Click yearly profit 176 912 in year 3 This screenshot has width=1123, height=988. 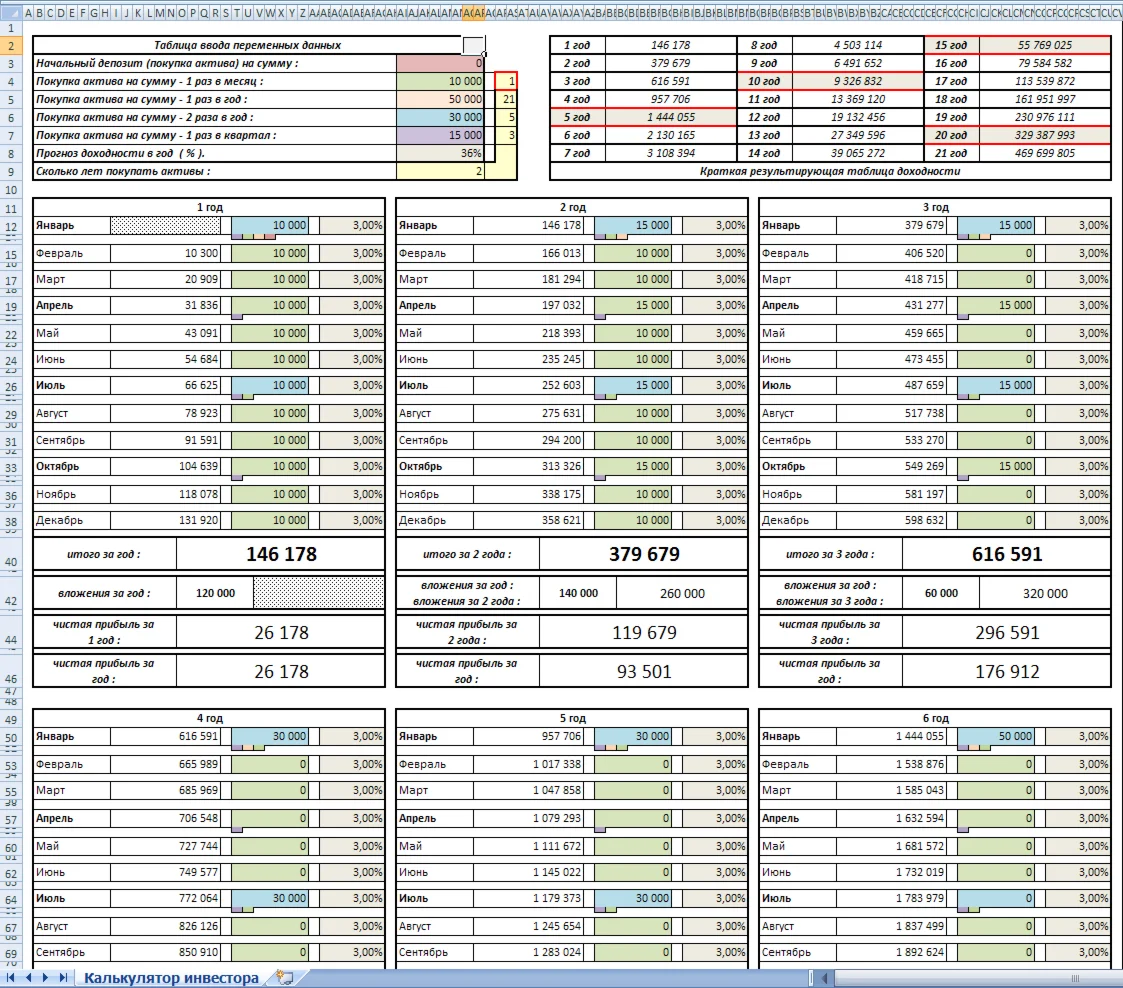click(1007, 672)
